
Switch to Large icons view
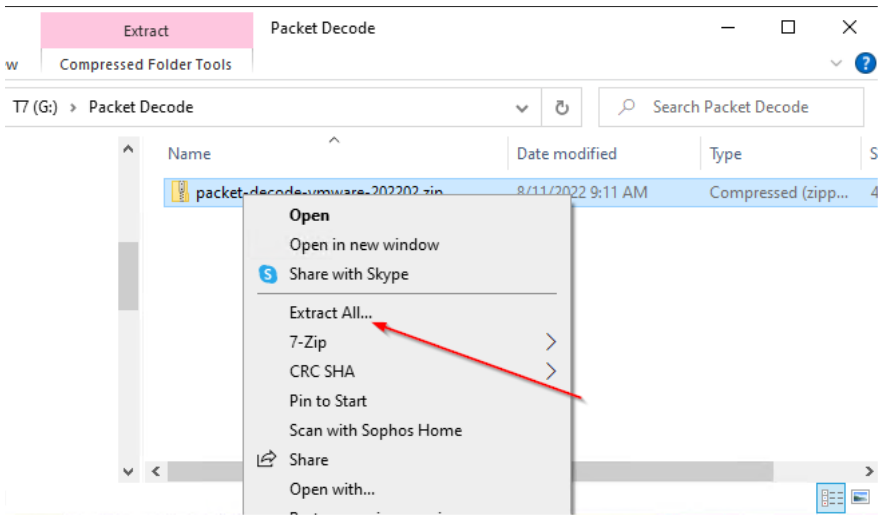pyautogui.click(x=860, y=497)
